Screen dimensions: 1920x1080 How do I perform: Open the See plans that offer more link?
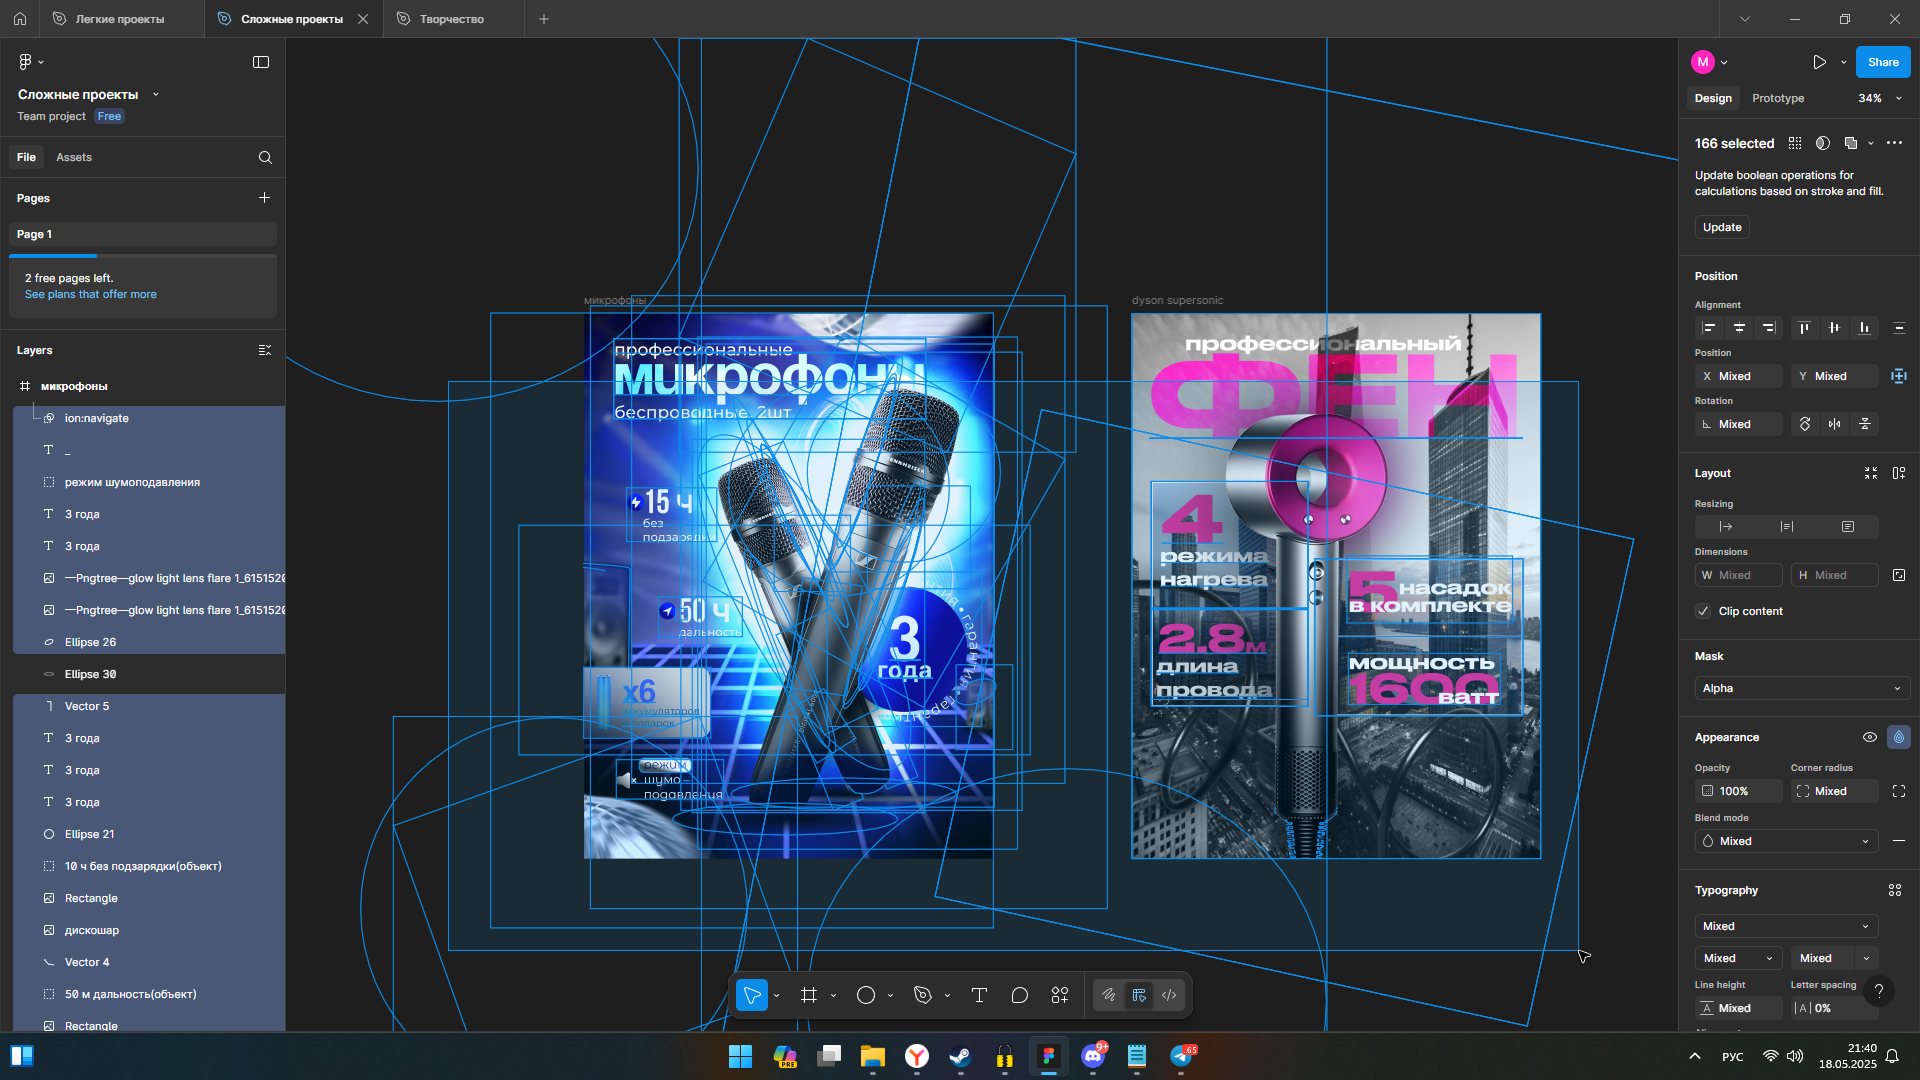click(90, 294)
